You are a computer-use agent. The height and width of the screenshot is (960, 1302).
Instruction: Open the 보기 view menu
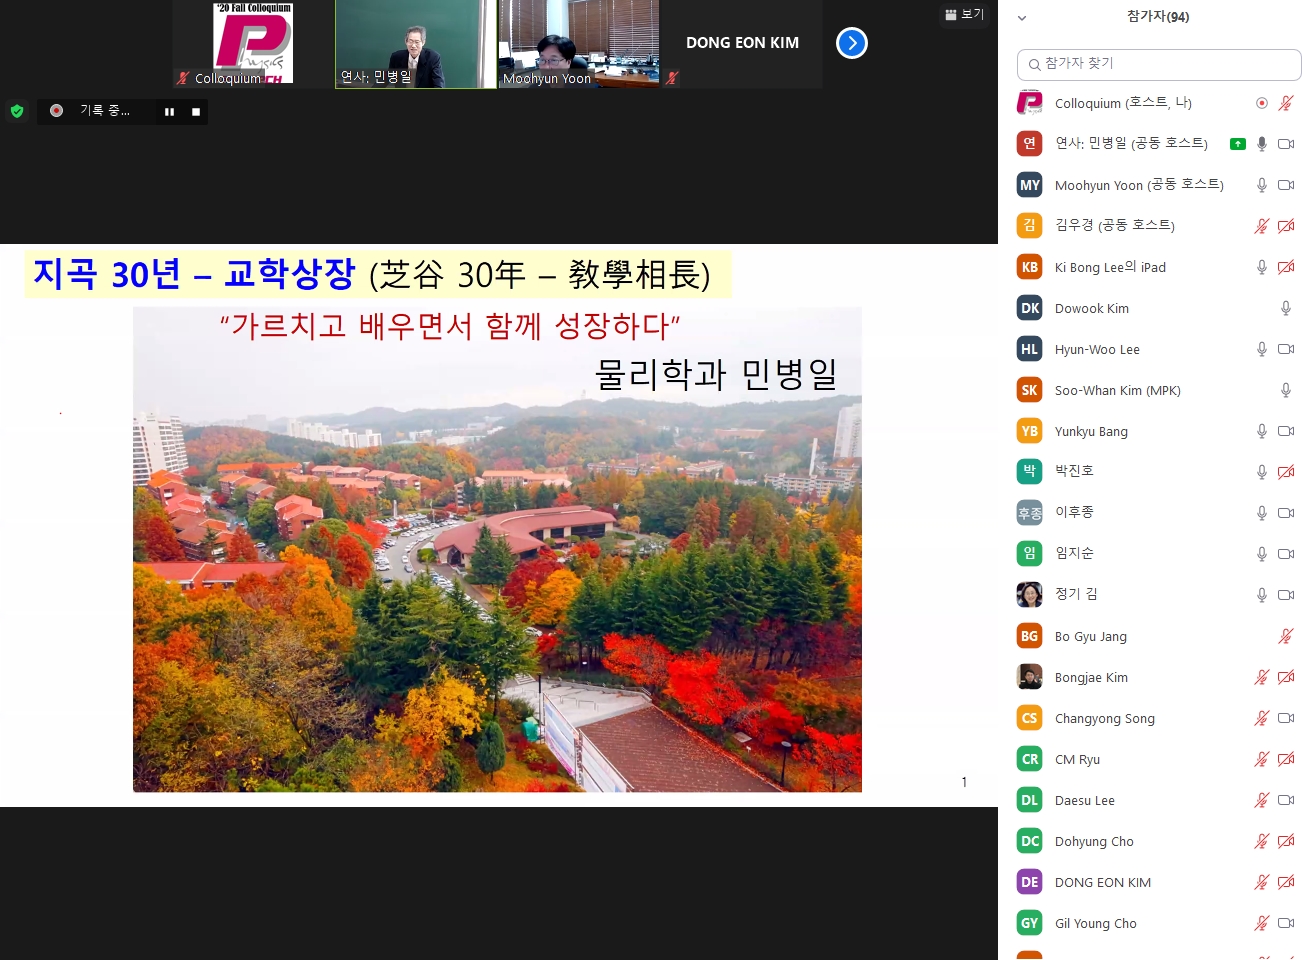coord(965,14)
